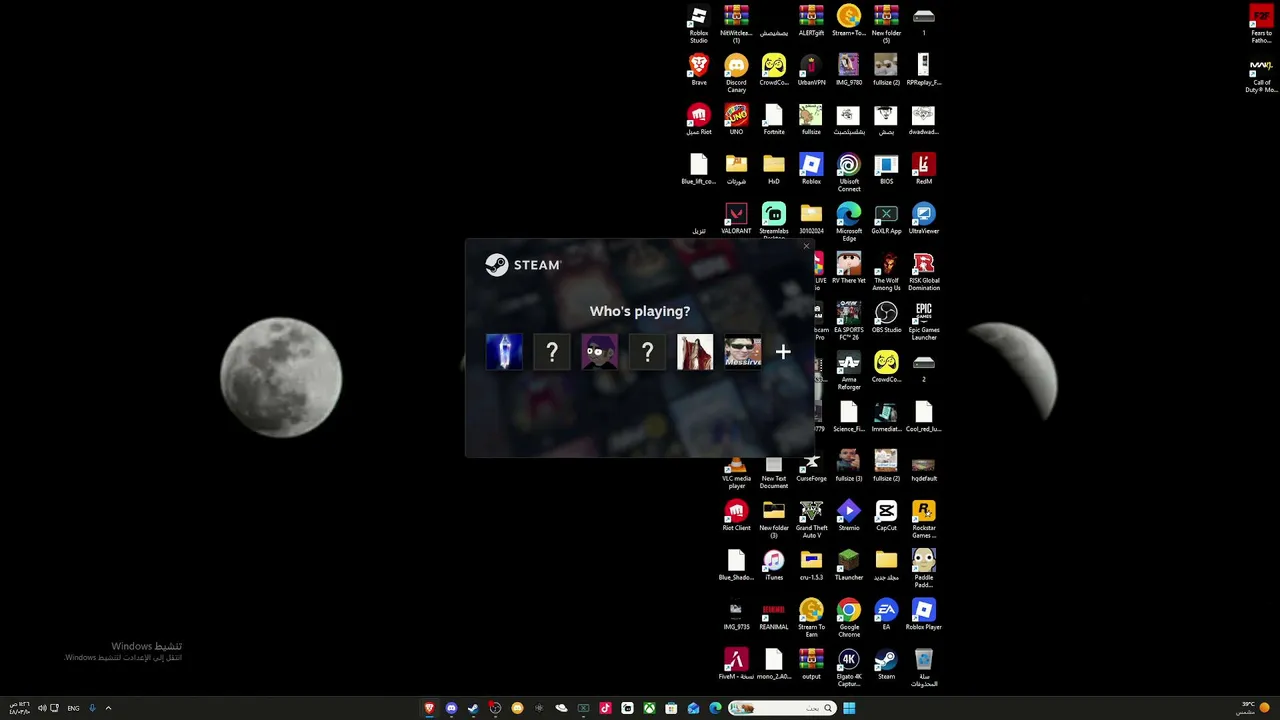
Task: Select the Arma Reforger desktop shortcut
Action: [x=849, y=371]
